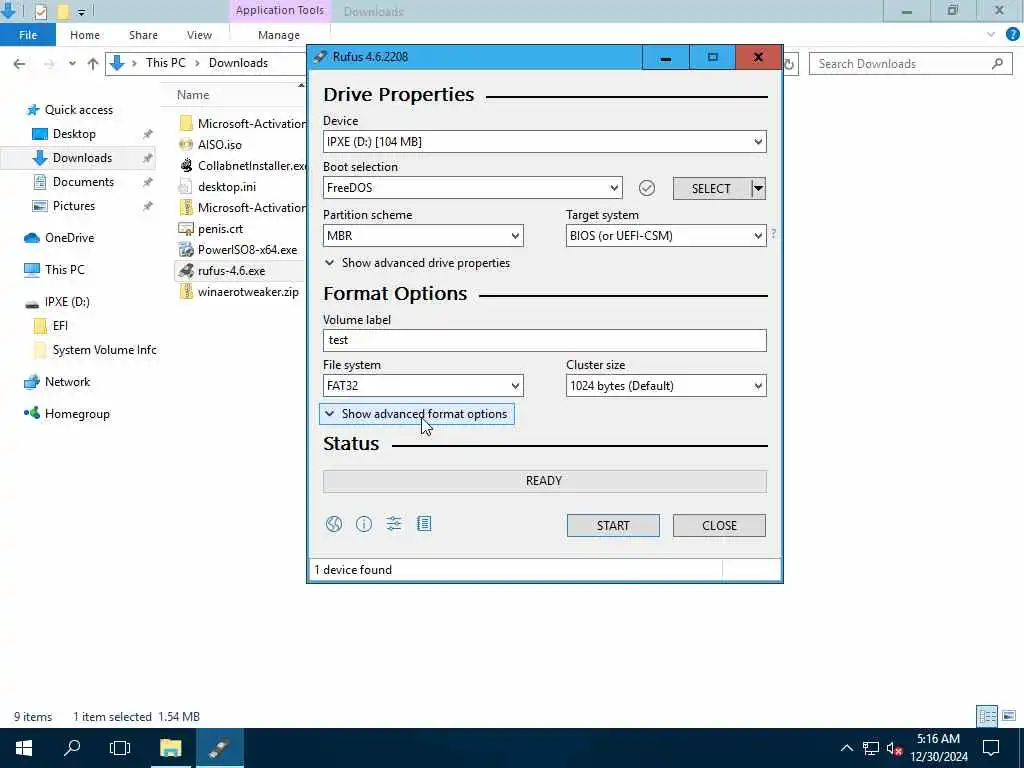The width and height of the screenshot is (1024, 768).
Task: Select Pictures in the navigation pane
Action: (74, 206)
